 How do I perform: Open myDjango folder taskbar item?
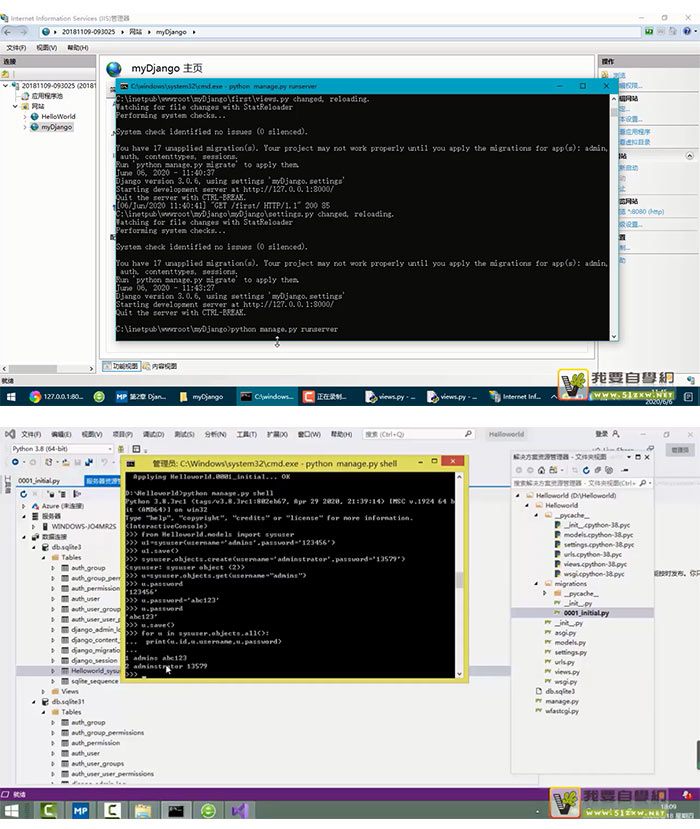point(201,397)
